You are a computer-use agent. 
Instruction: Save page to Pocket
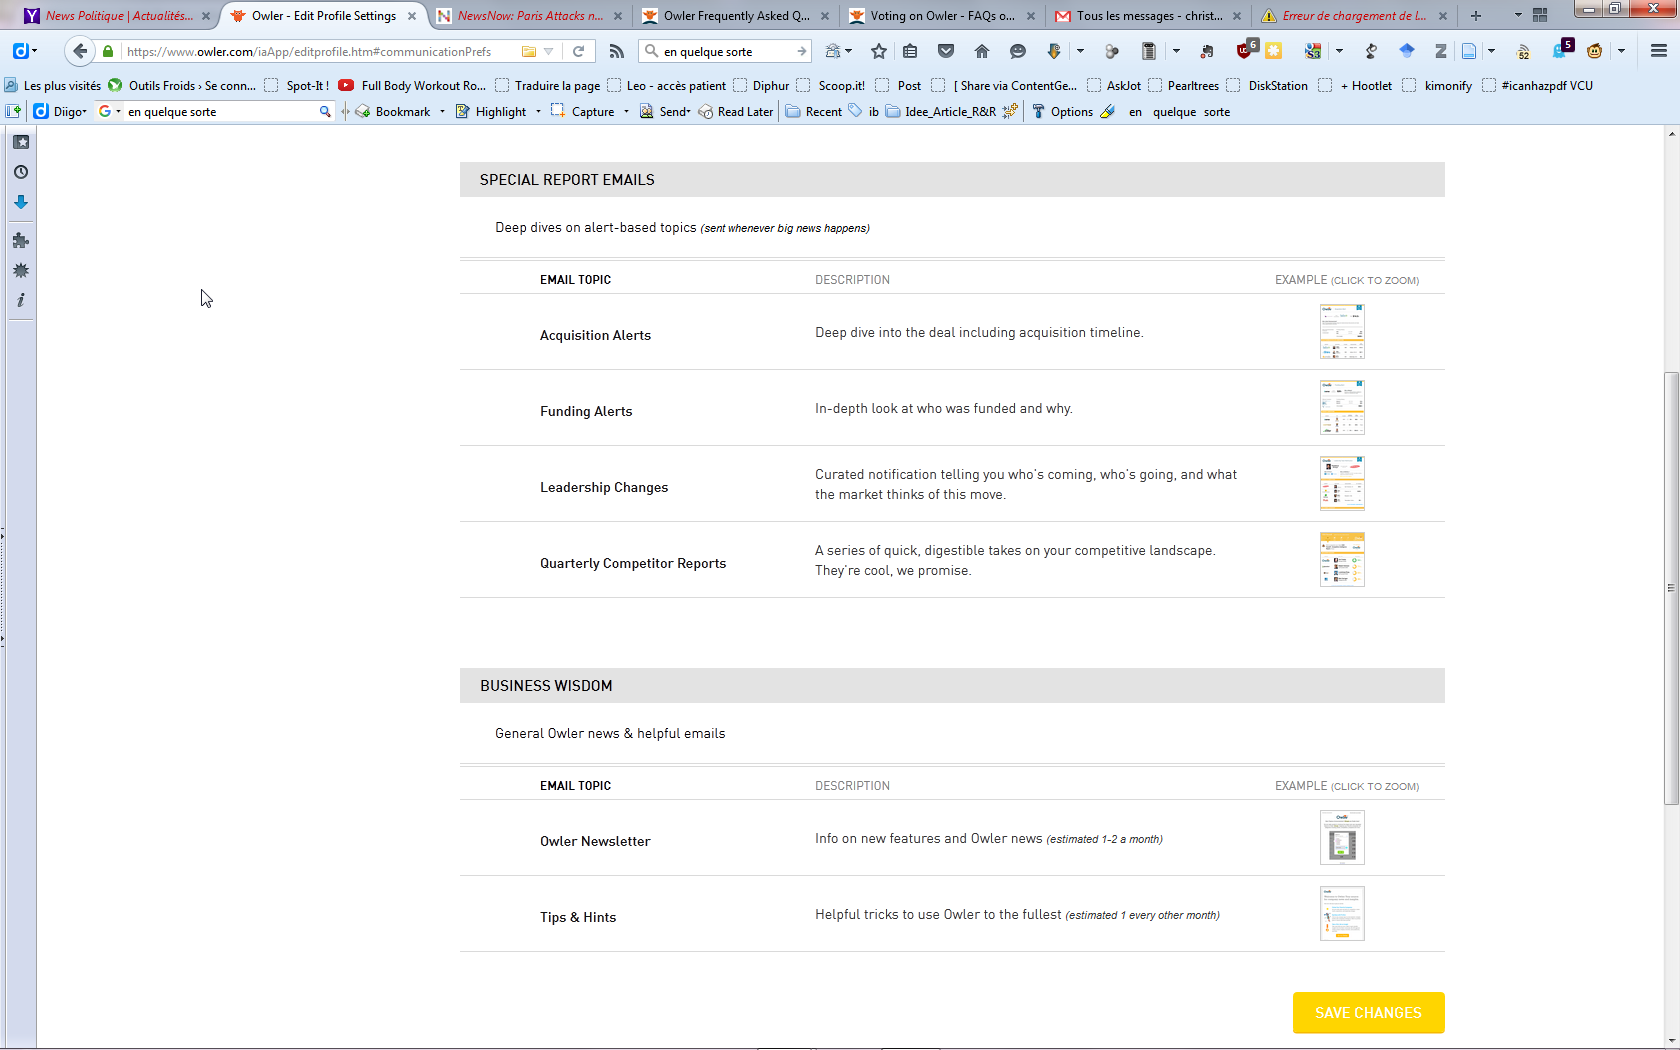click(x=946, y=51)
